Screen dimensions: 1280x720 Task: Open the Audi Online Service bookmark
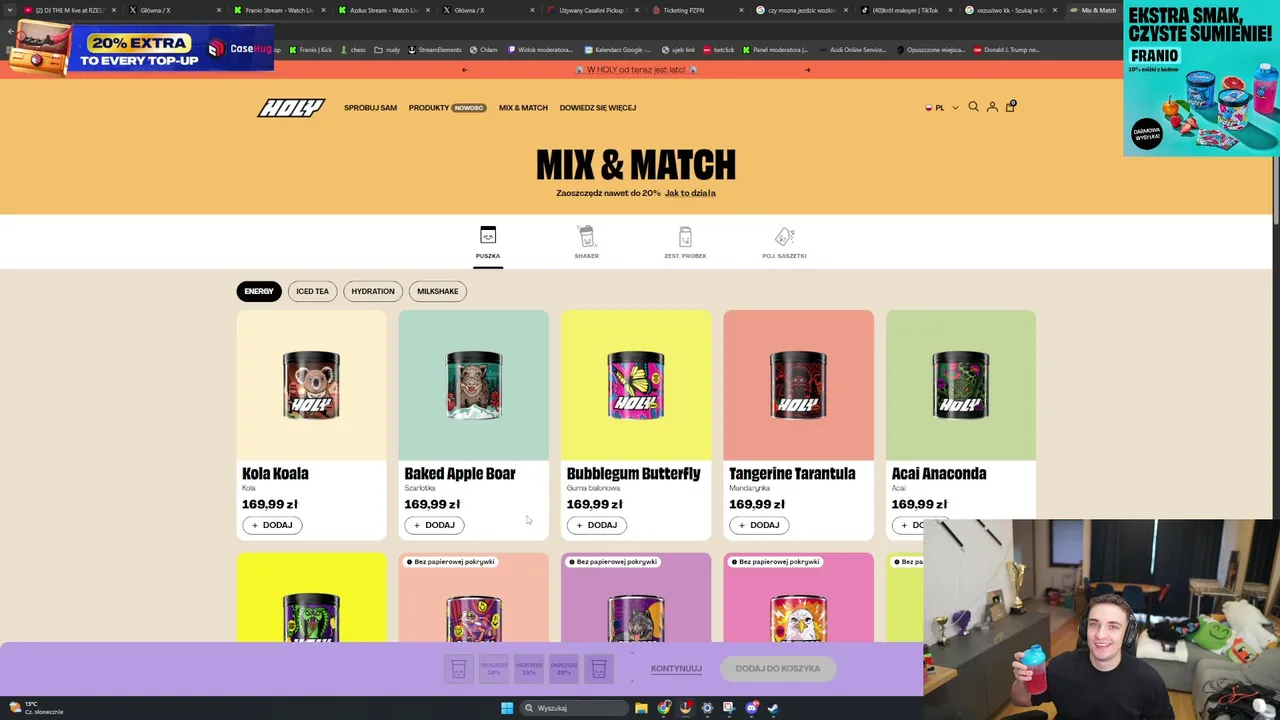[853, 49]
